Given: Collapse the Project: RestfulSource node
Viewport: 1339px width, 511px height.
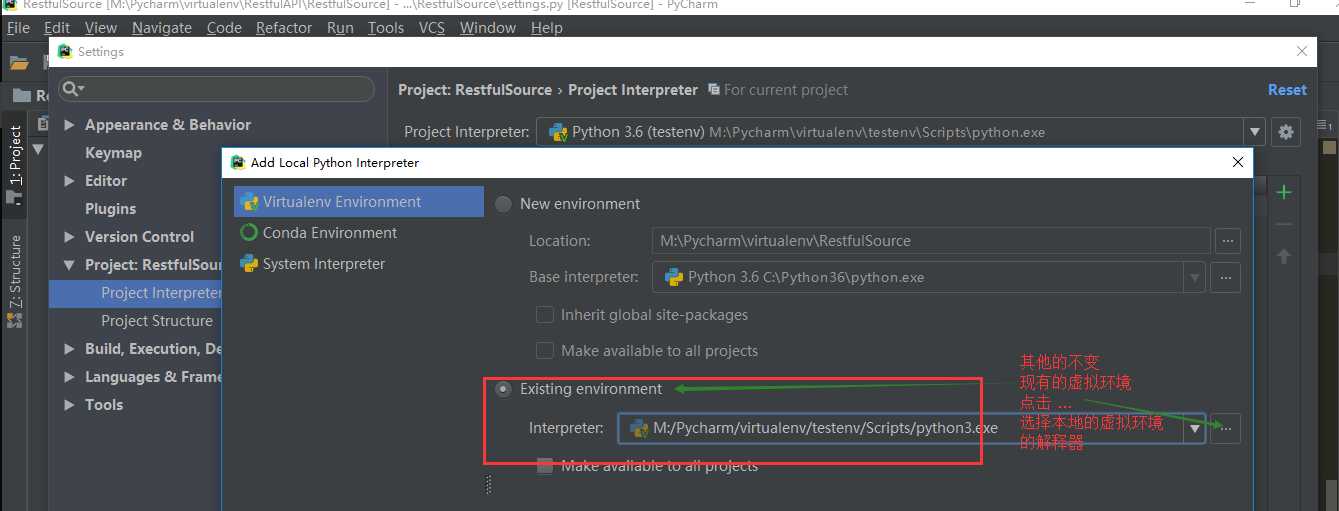Looking at the screenshot, I should coord(69,265).
